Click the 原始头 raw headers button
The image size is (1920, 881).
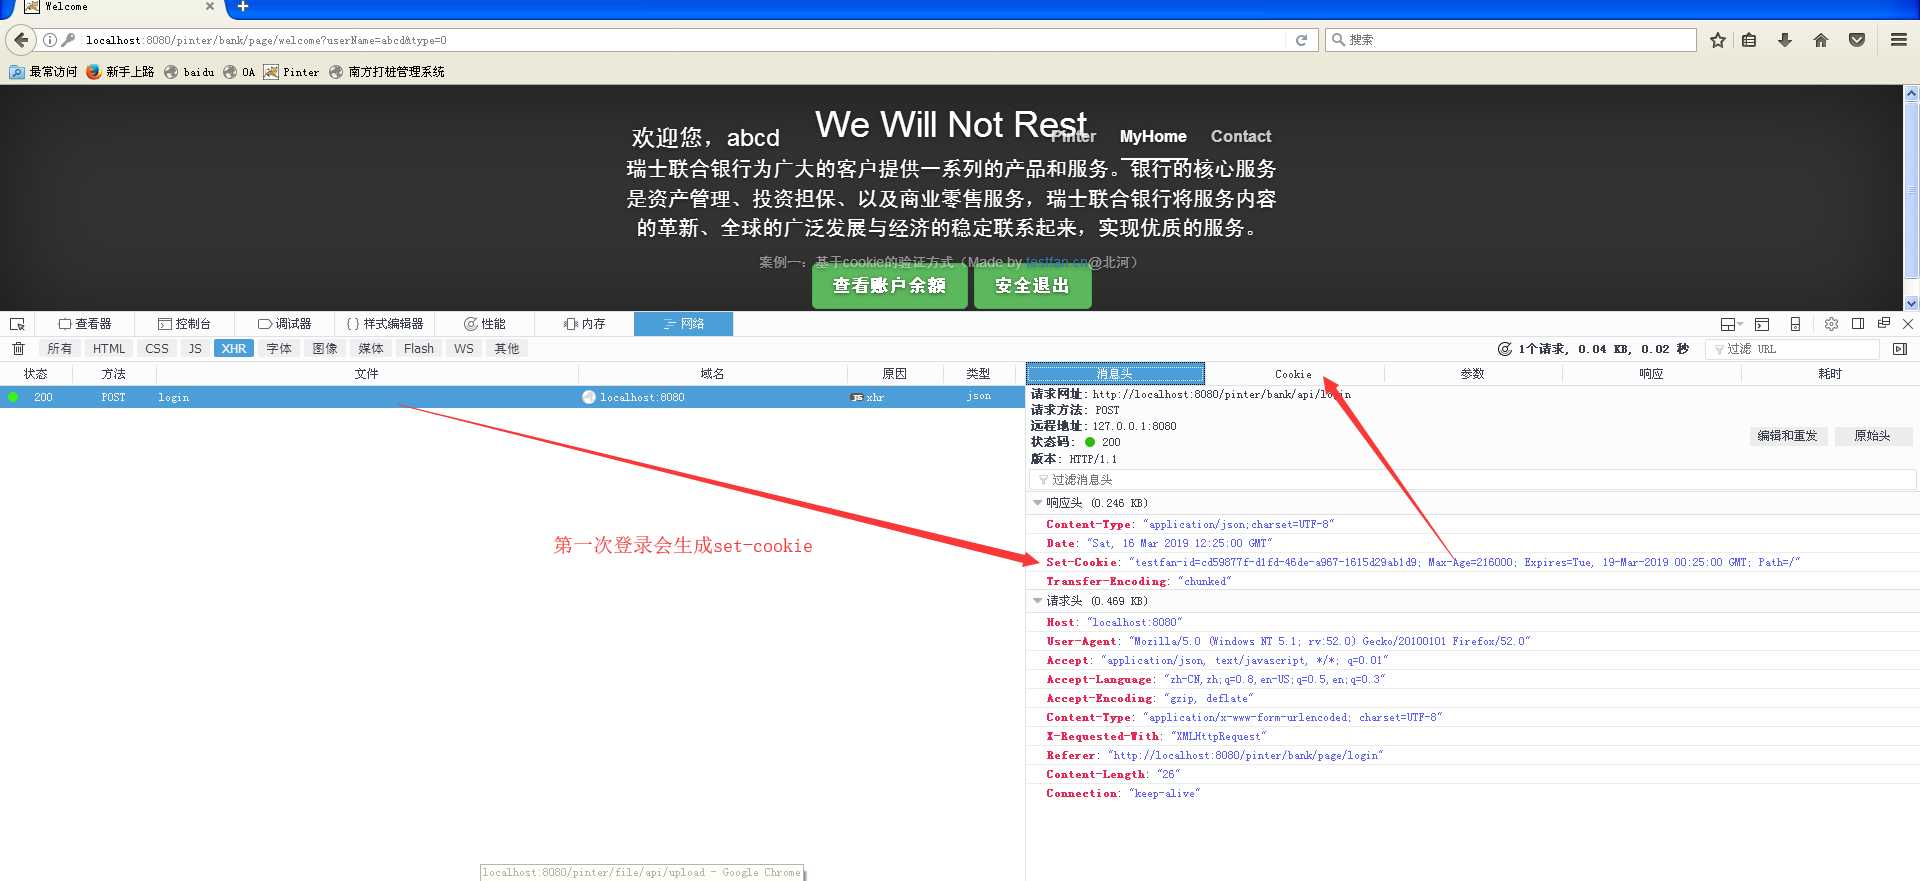pos(1872,436)
